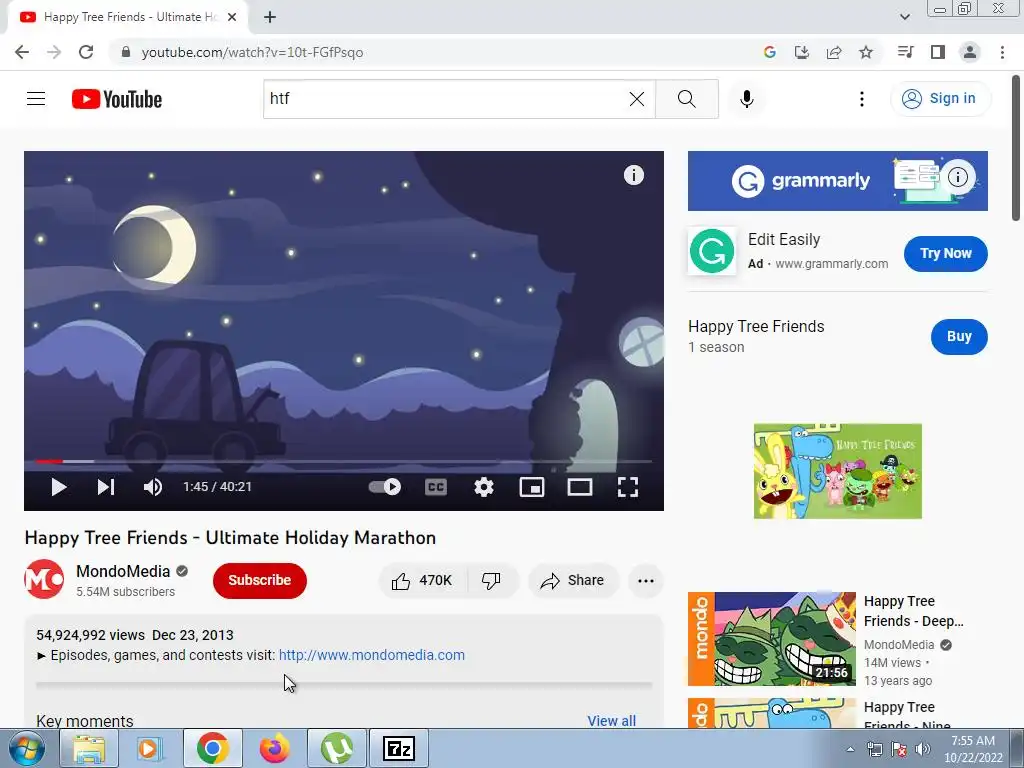This screenshot has width=1024, height=768.
Task: Open 7-Zip from taskbar
Action: pyautogui.click(x=398, y=749)
